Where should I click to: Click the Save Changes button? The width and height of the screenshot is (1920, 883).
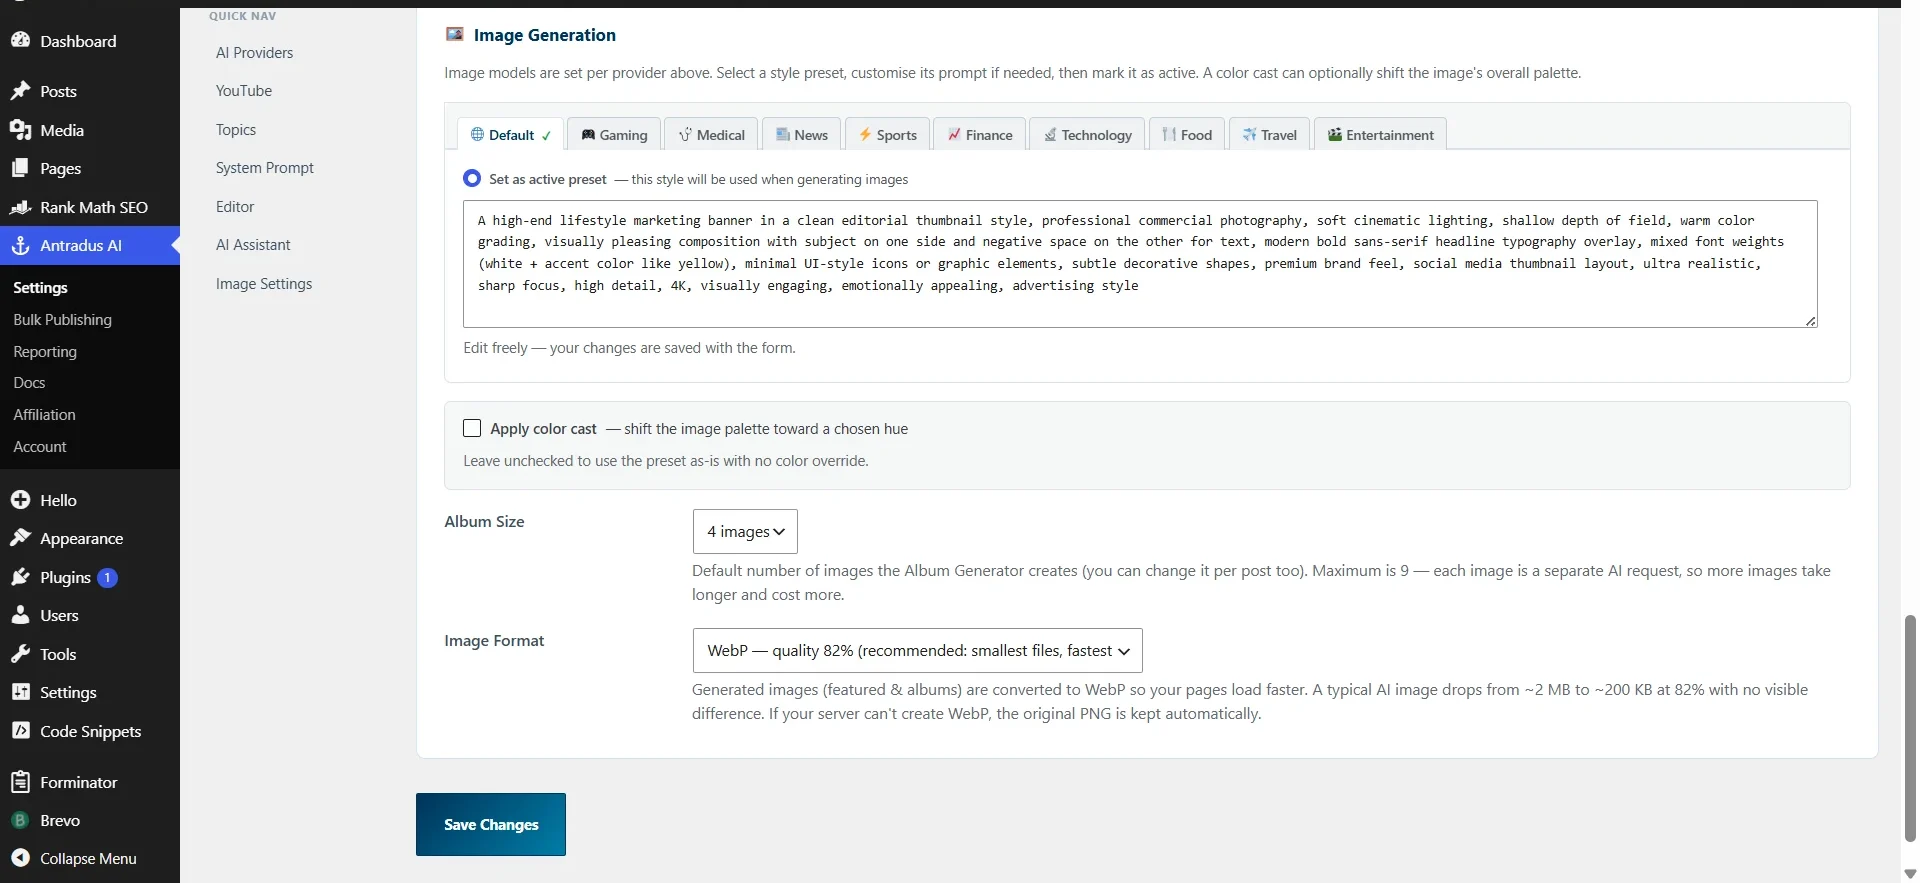pyautogui.click(x=491, y=824)
